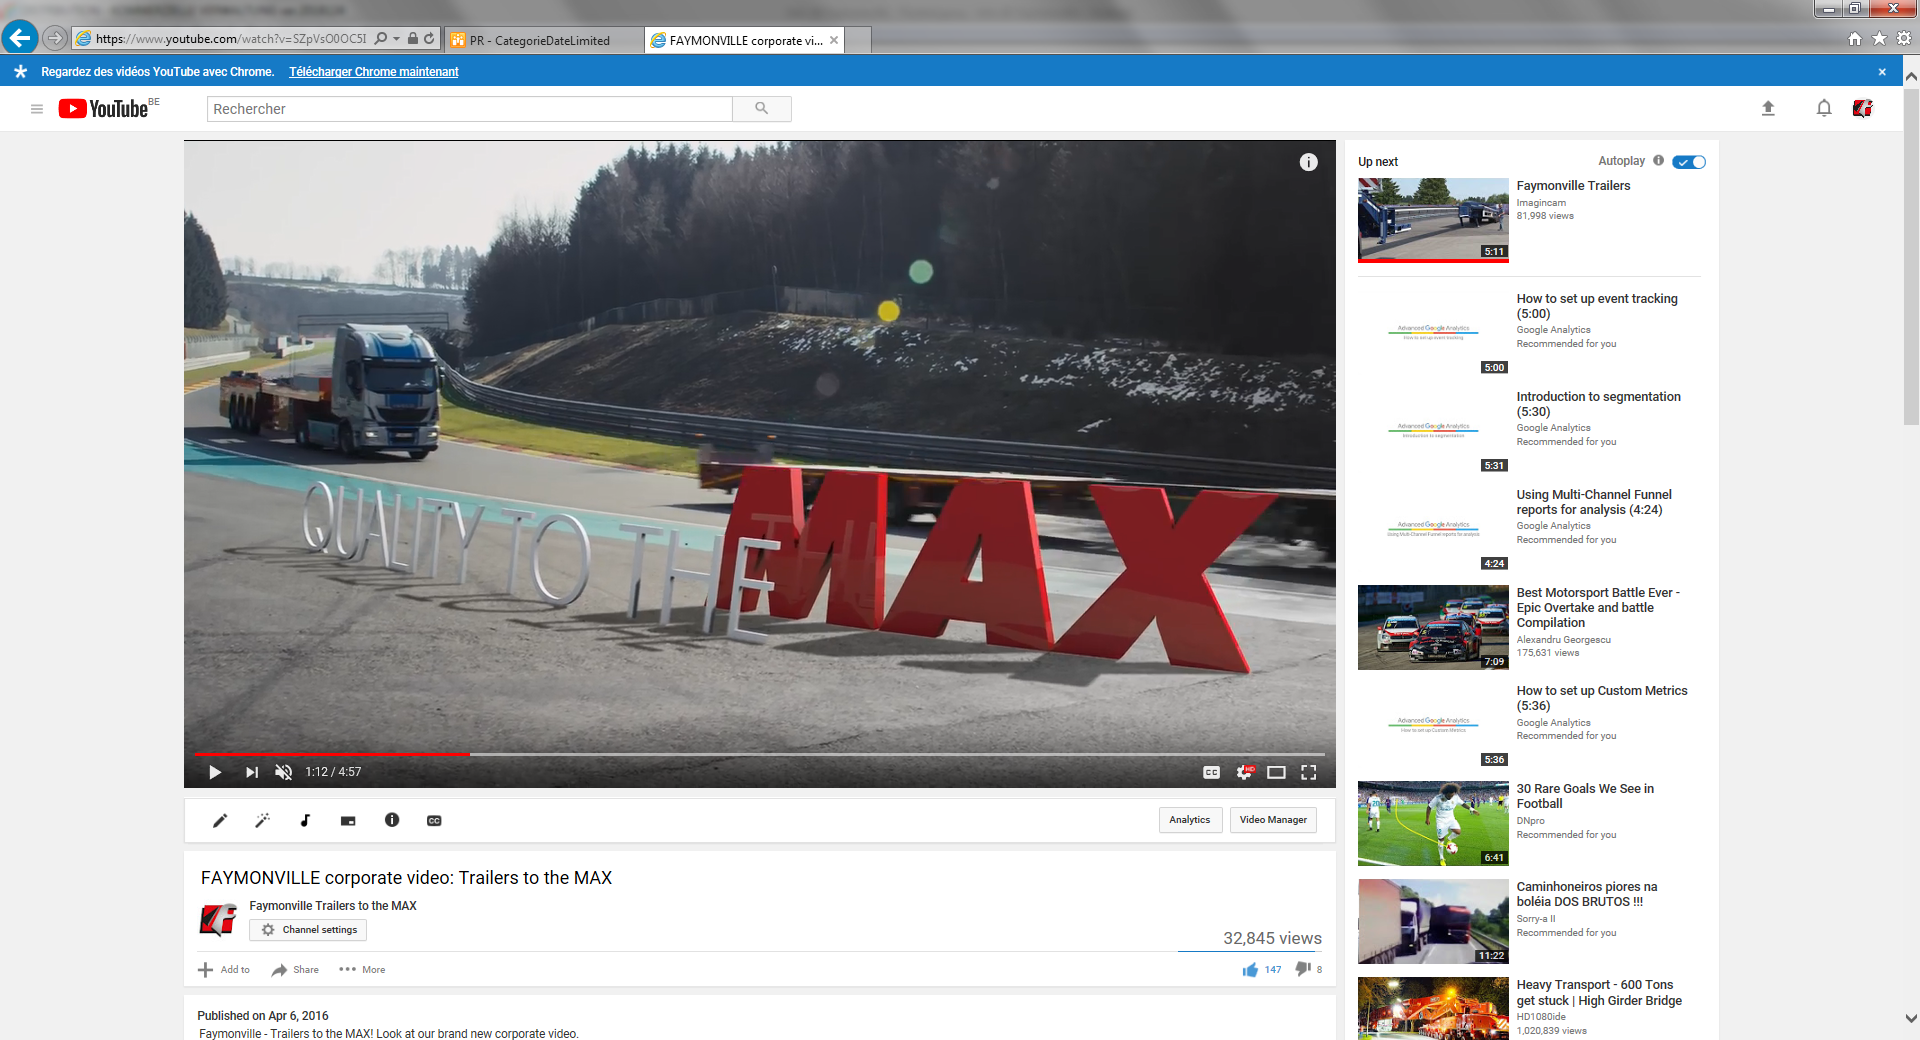
Task: Dismiss the Chrome promo banner
Action: pyautogui.click(x=1882, y=72)
